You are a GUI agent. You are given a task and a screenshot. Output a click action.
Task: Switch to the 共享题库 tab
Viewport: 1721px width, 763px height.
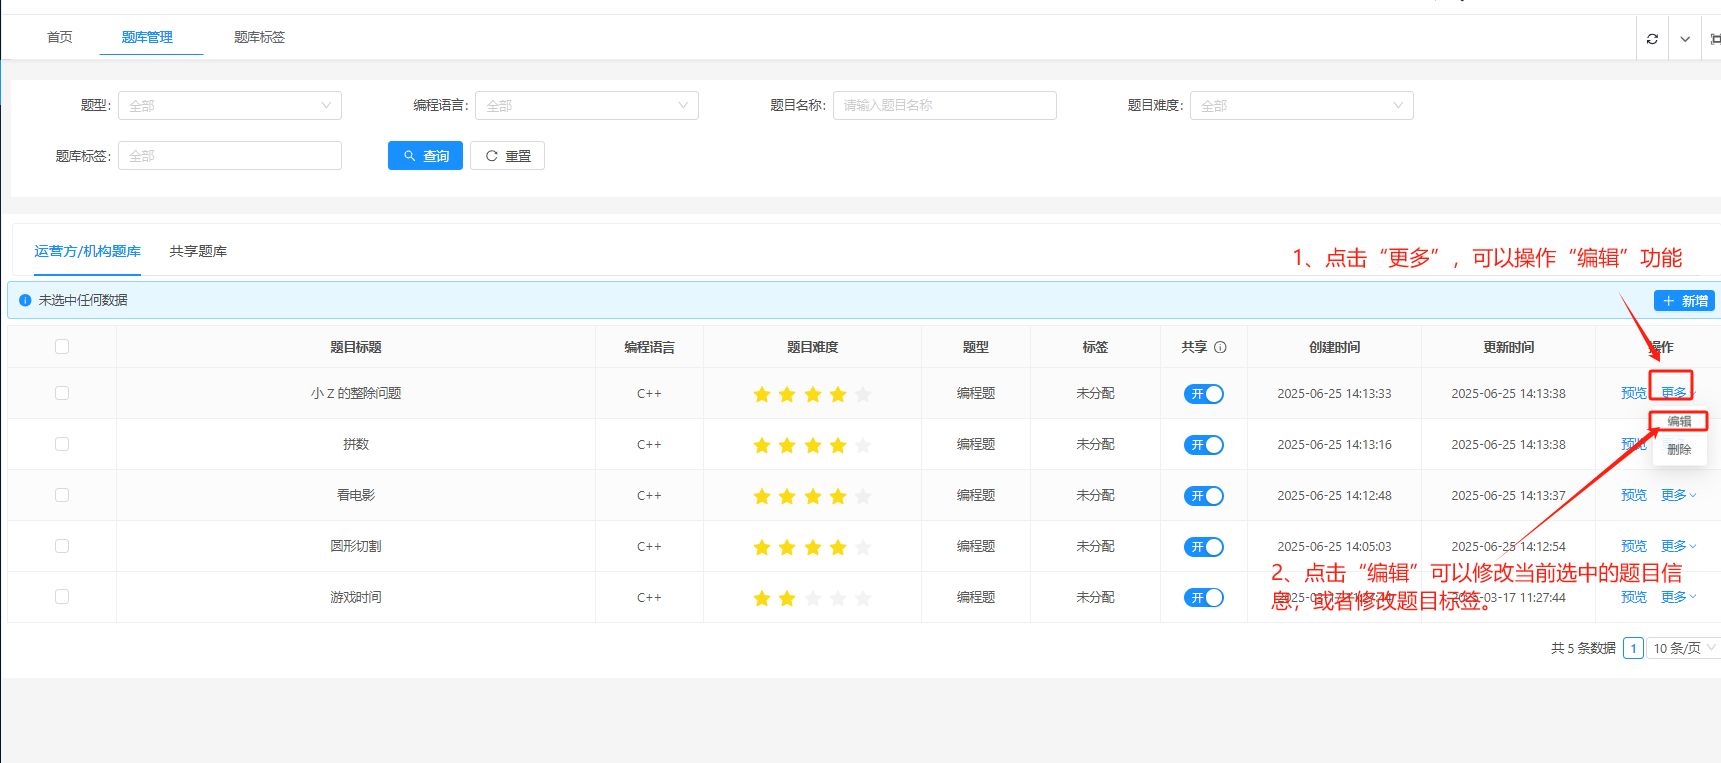click(x=198, y=251)
